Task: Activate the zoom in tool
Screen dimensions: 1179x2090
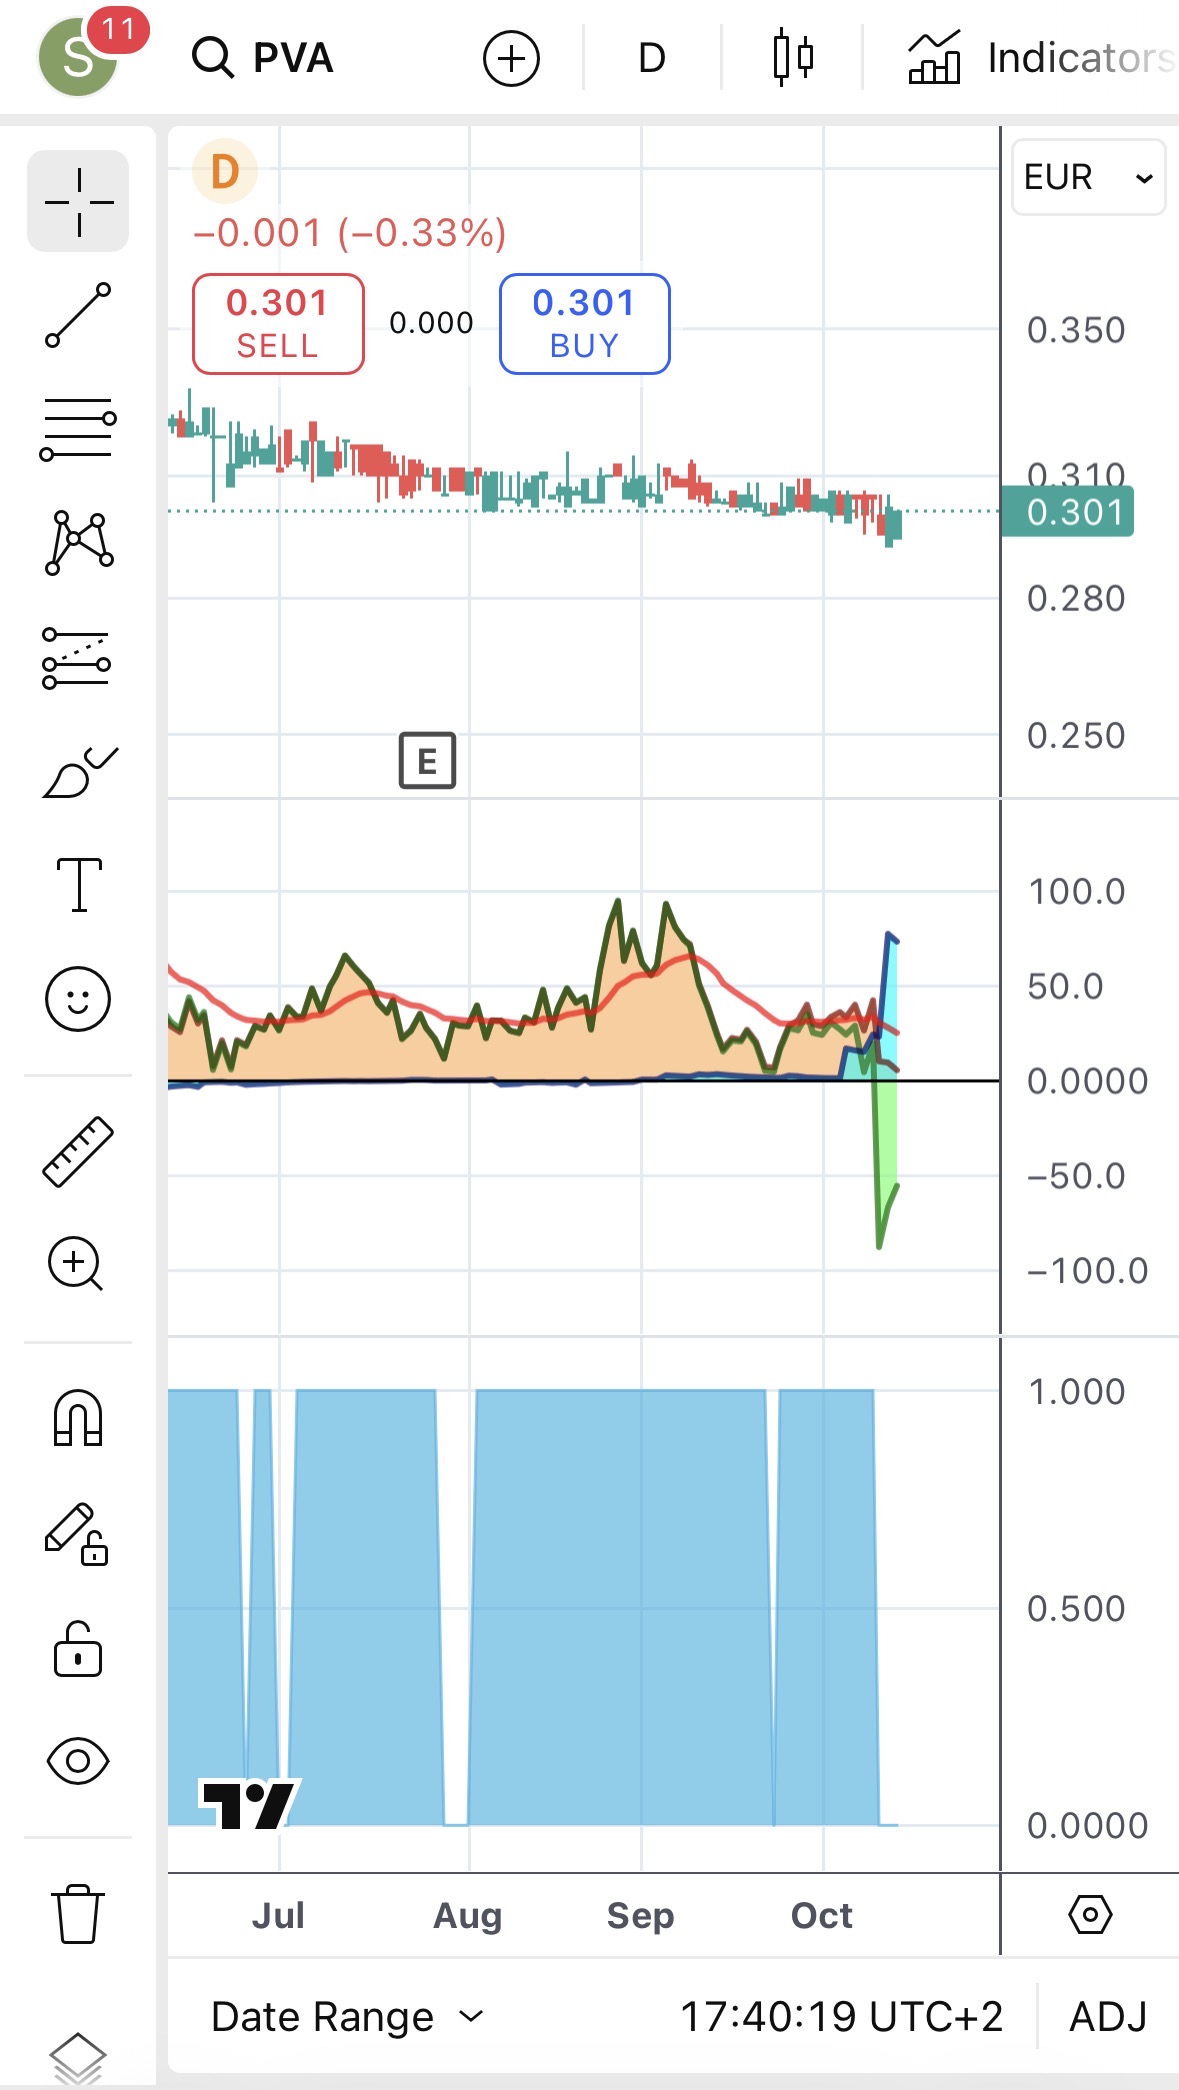Action: pos(76,1264)
